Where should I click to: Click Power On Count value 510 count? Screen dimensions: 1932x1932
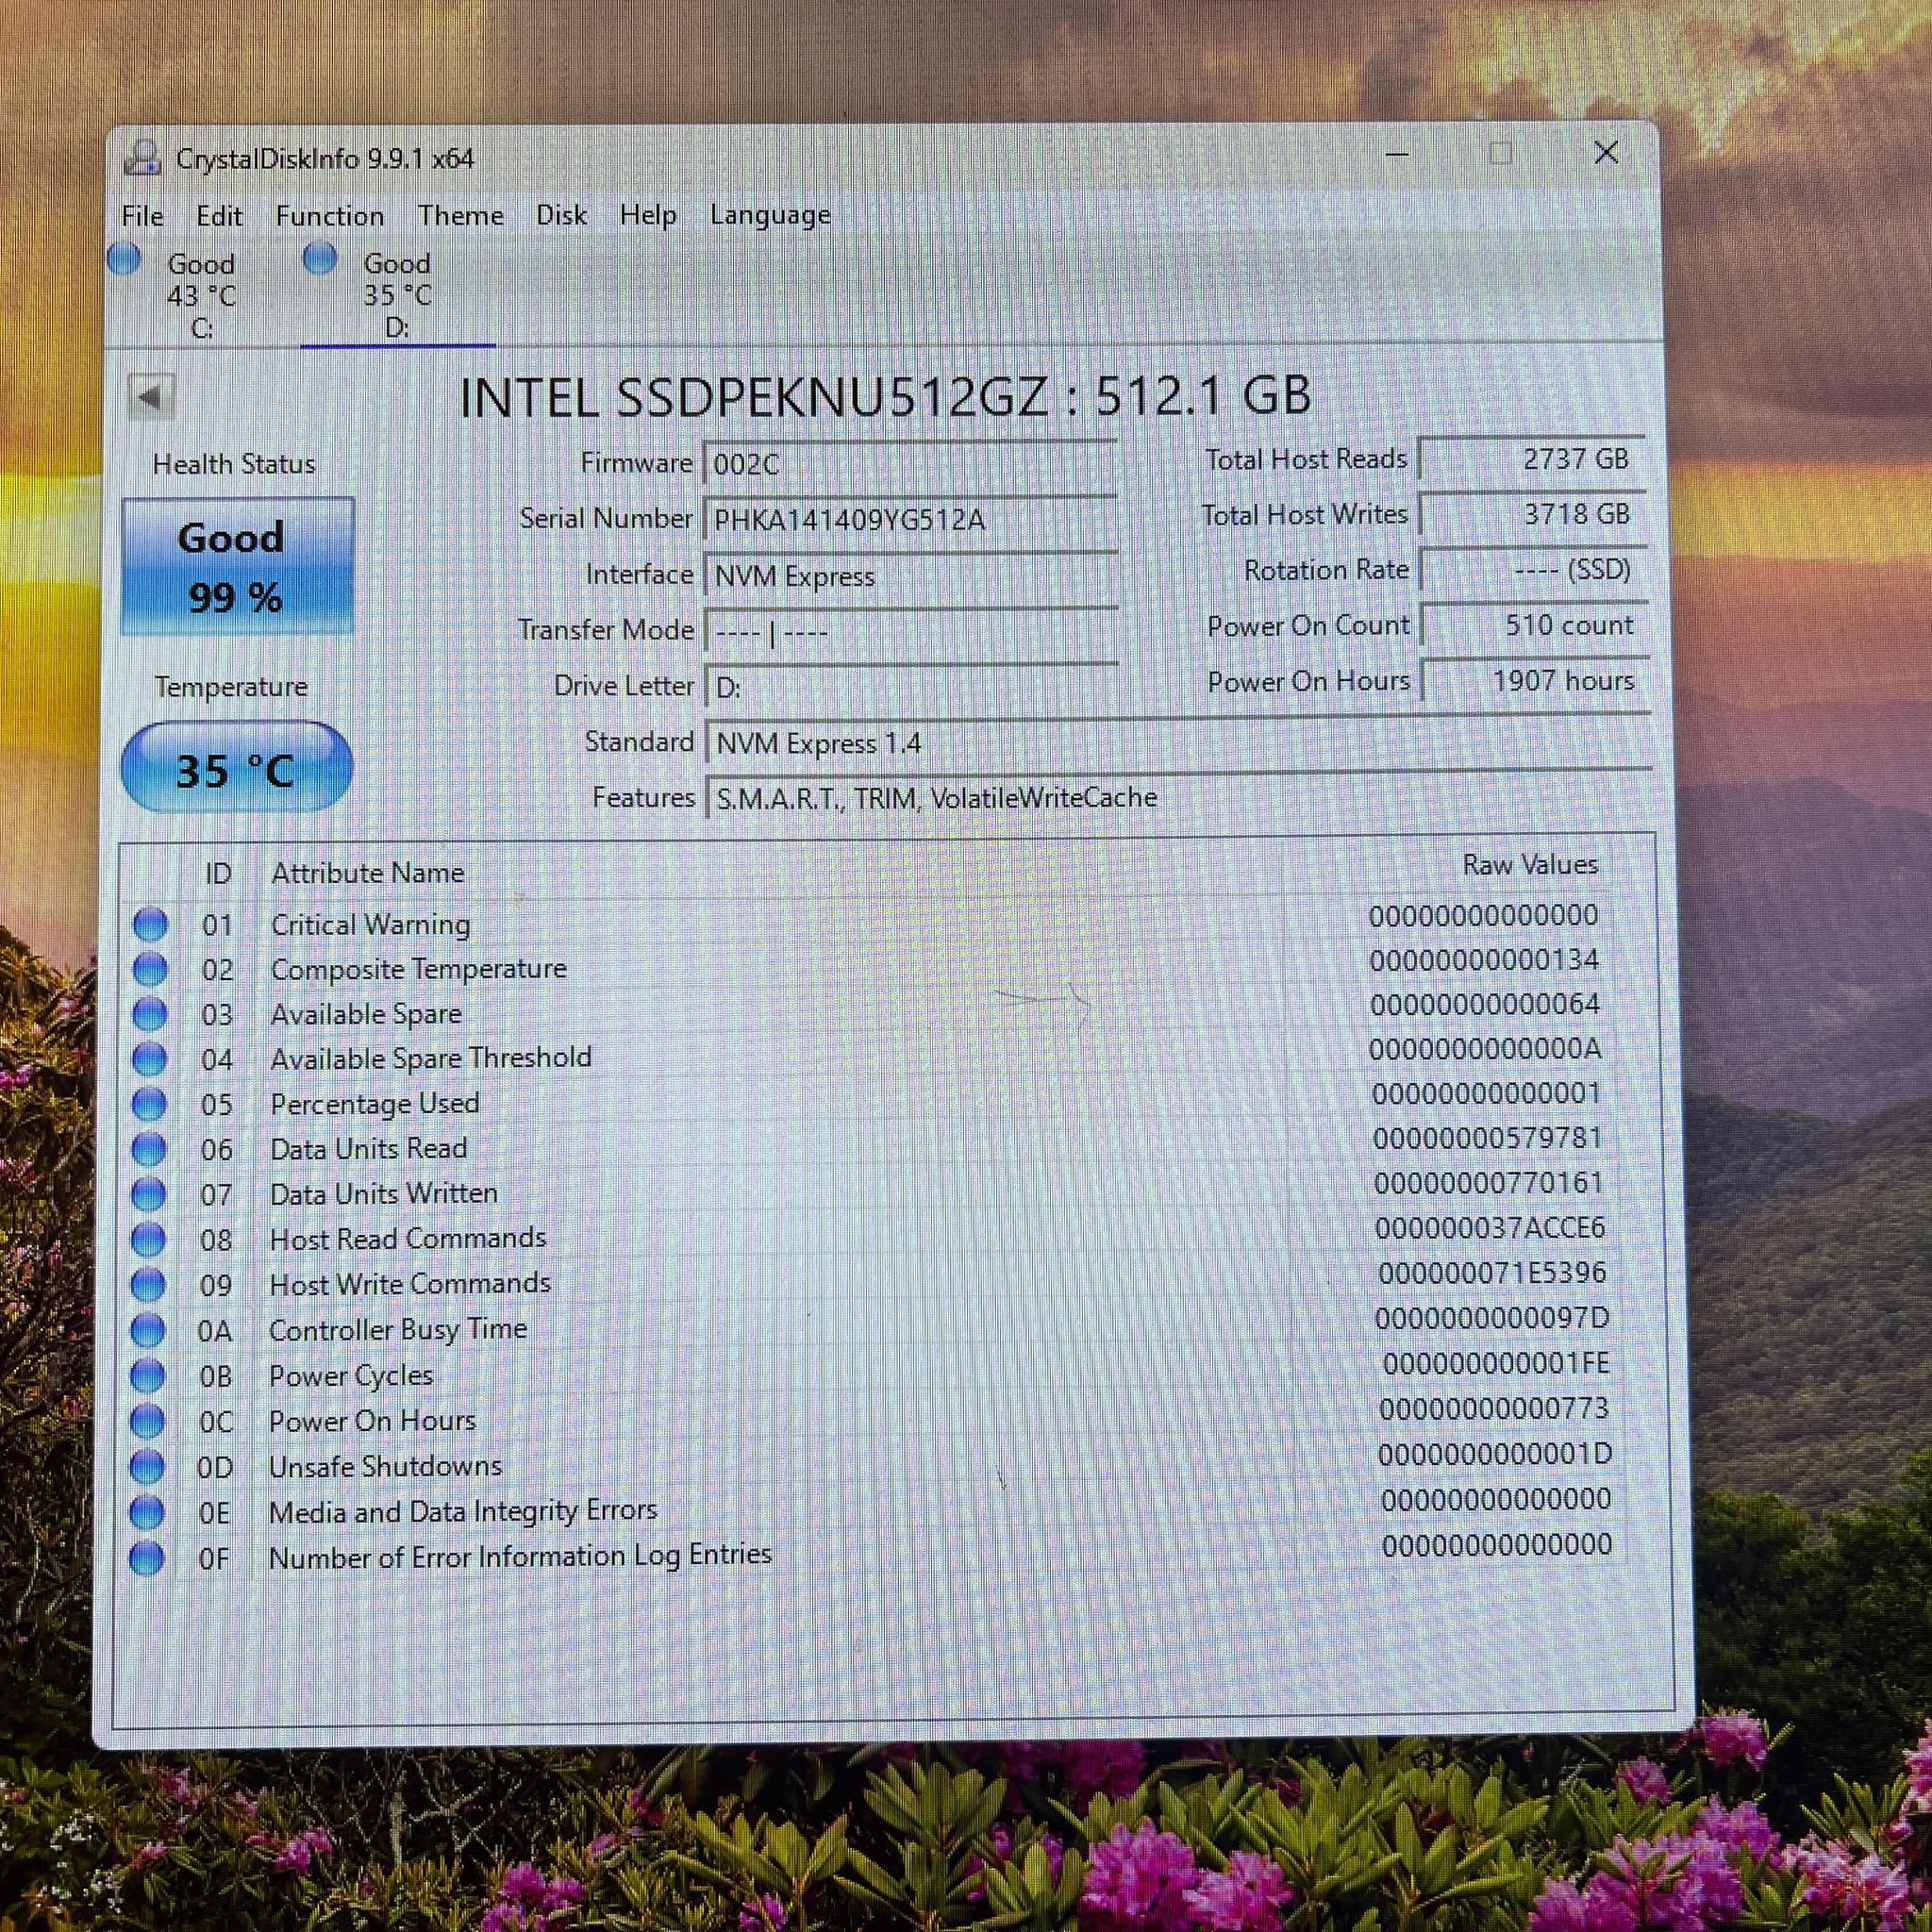1535,625
